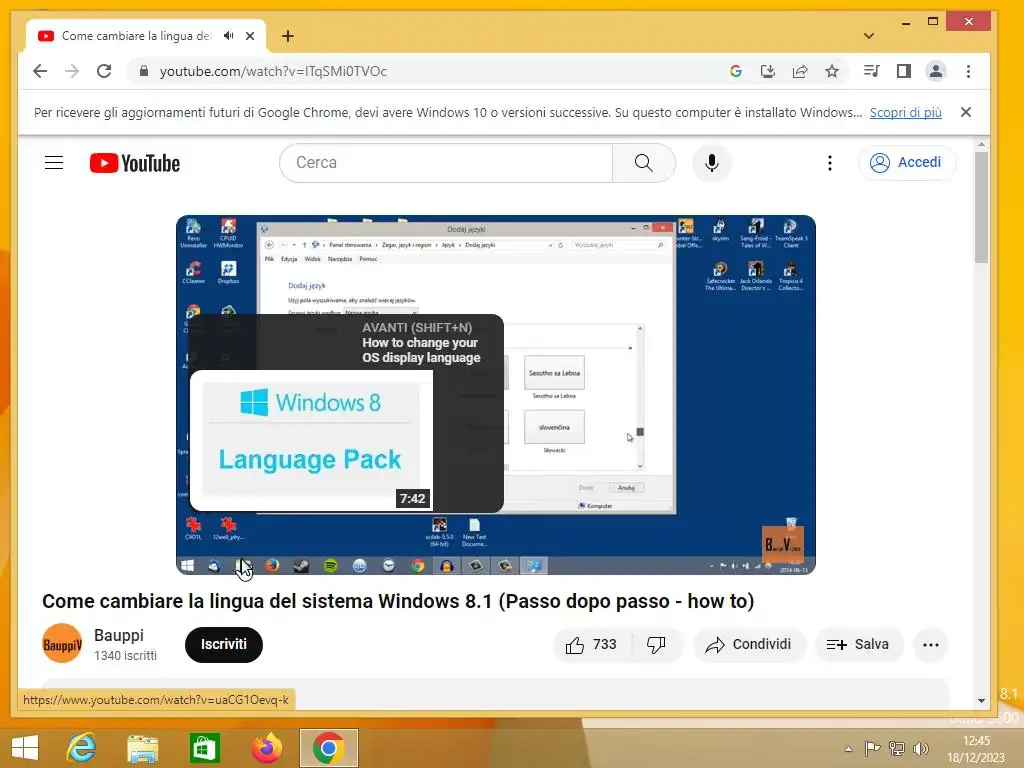Launch Firefox from taskbar

[266, 748]
